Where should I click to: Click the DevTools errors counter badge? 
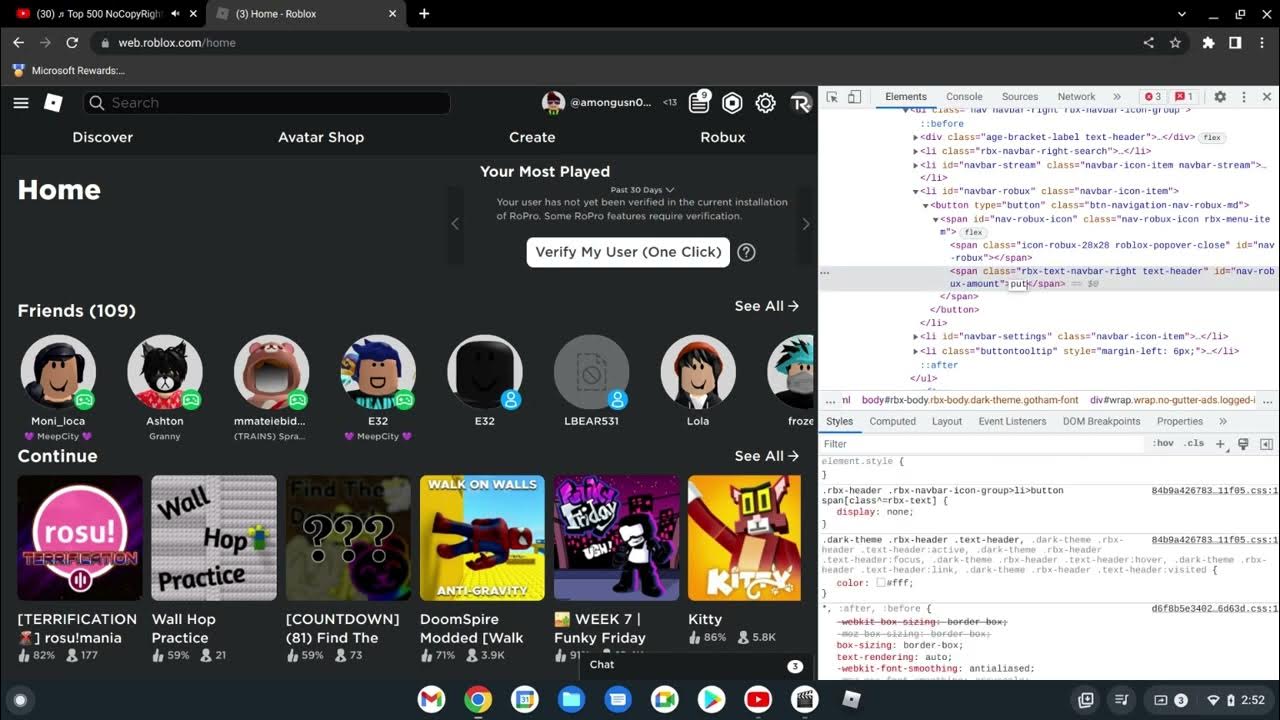point(1153,97)
